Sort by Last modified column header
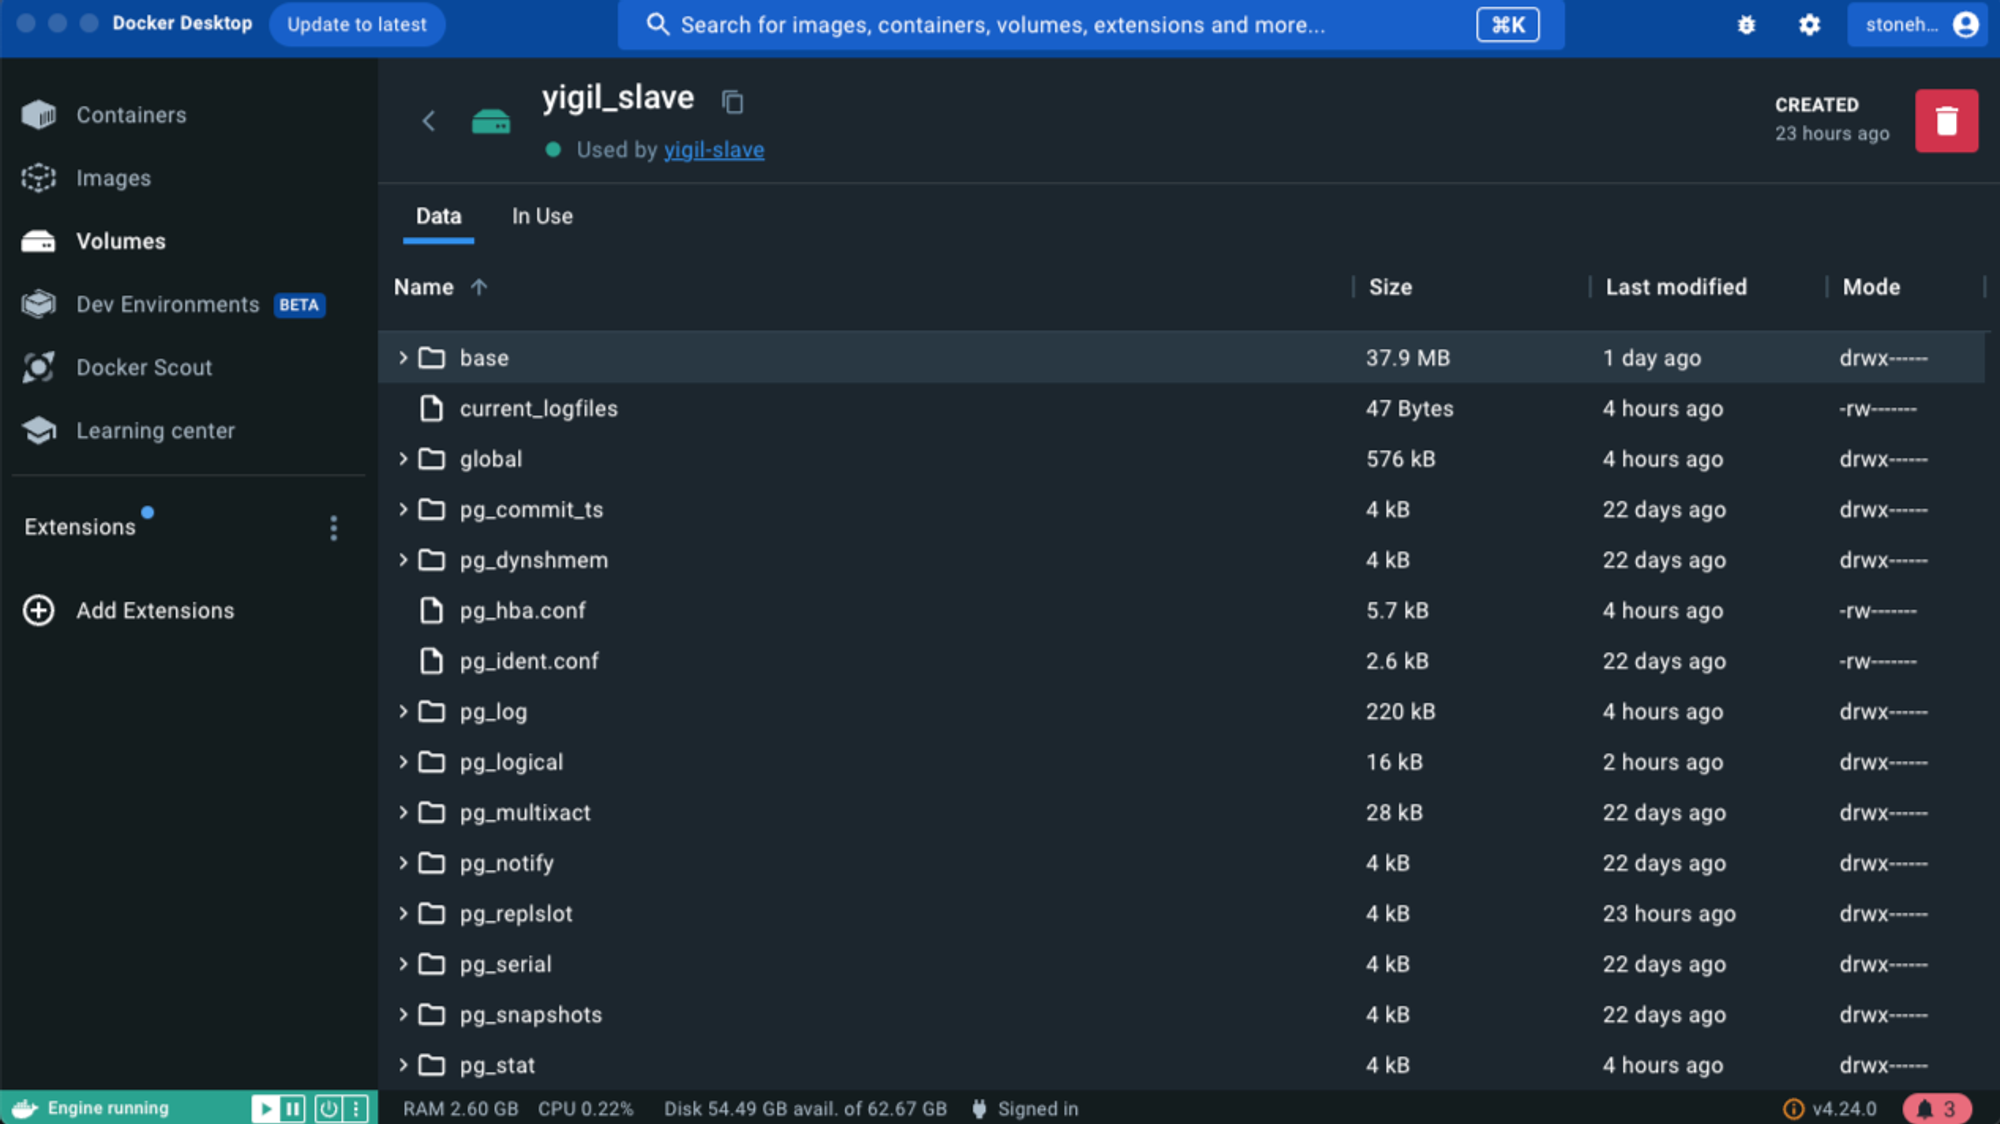This screenshot has width=2000, height=1124. [x=1676, y=287]
